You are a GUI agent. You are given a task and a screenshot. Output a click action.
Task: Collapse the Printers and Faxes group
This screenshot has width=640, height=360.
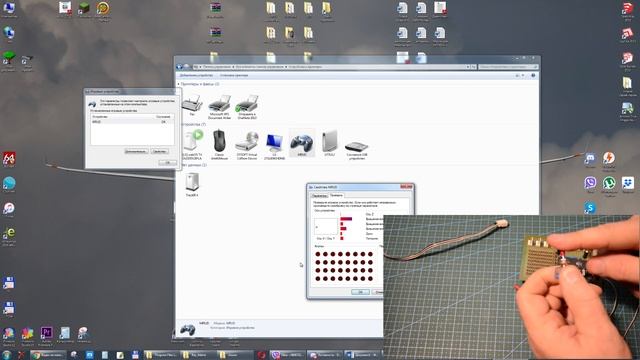tap(178, 84)
